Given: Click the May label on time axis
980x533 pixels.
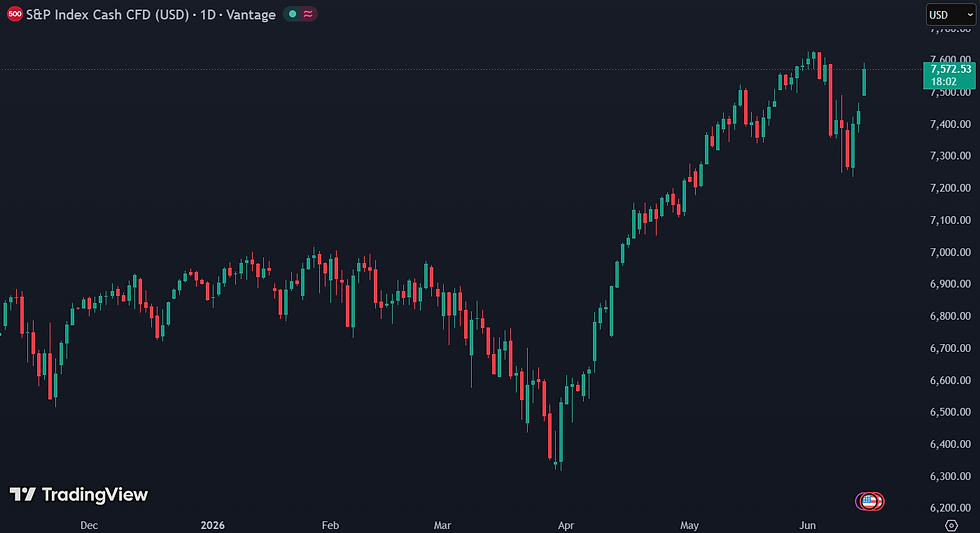Looking at the screenshot, I should (x=689, y=525).
